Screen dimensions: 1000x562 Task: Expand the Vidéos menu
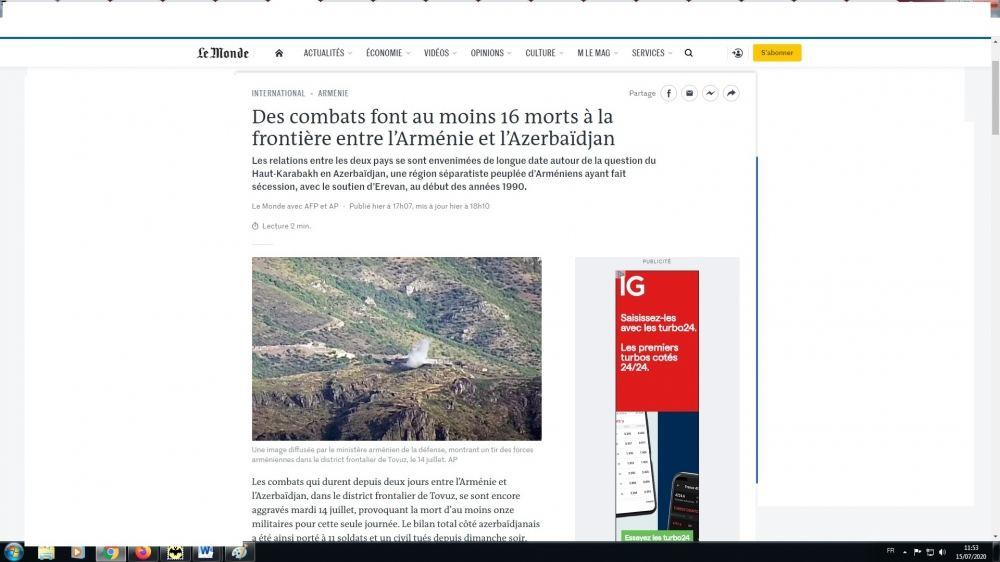click(x=439, y=53)
